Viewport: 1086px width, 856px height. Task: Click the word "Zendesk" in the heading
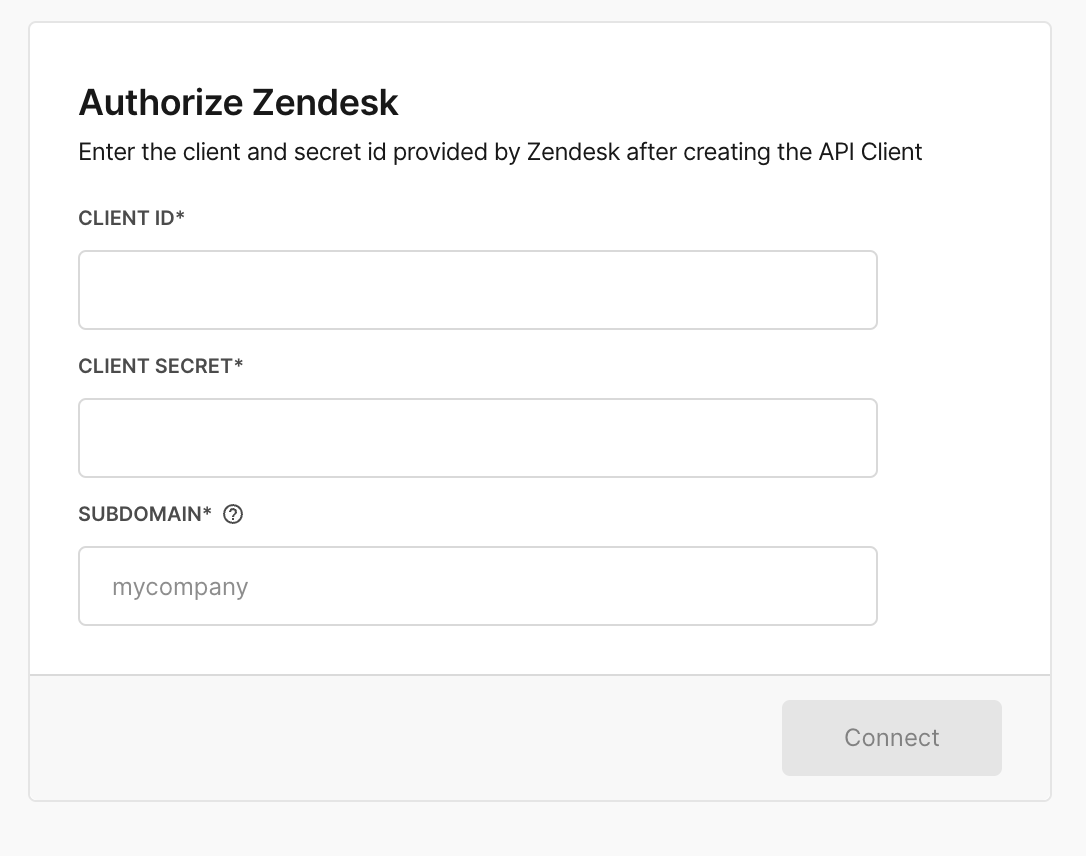click(x=325, y=102)
